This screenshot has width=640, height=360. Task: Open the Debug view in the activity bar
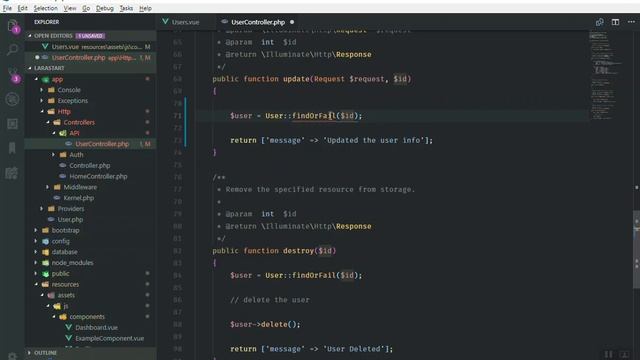(12, 99)
